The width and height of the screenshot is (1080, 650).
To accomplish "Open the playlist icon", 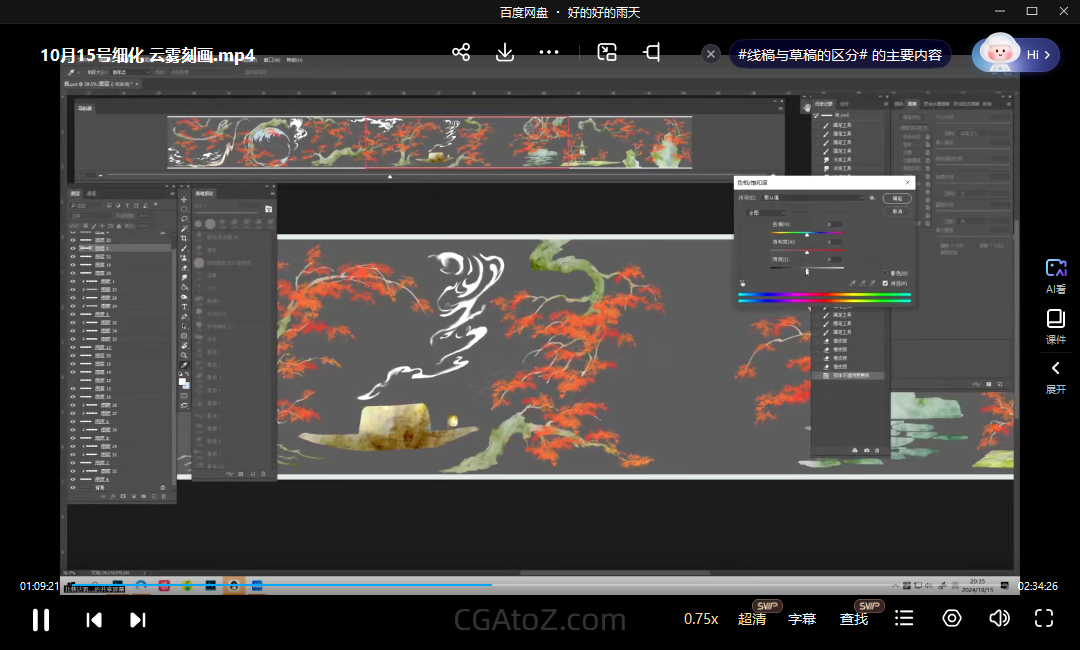I will point(904,619).
